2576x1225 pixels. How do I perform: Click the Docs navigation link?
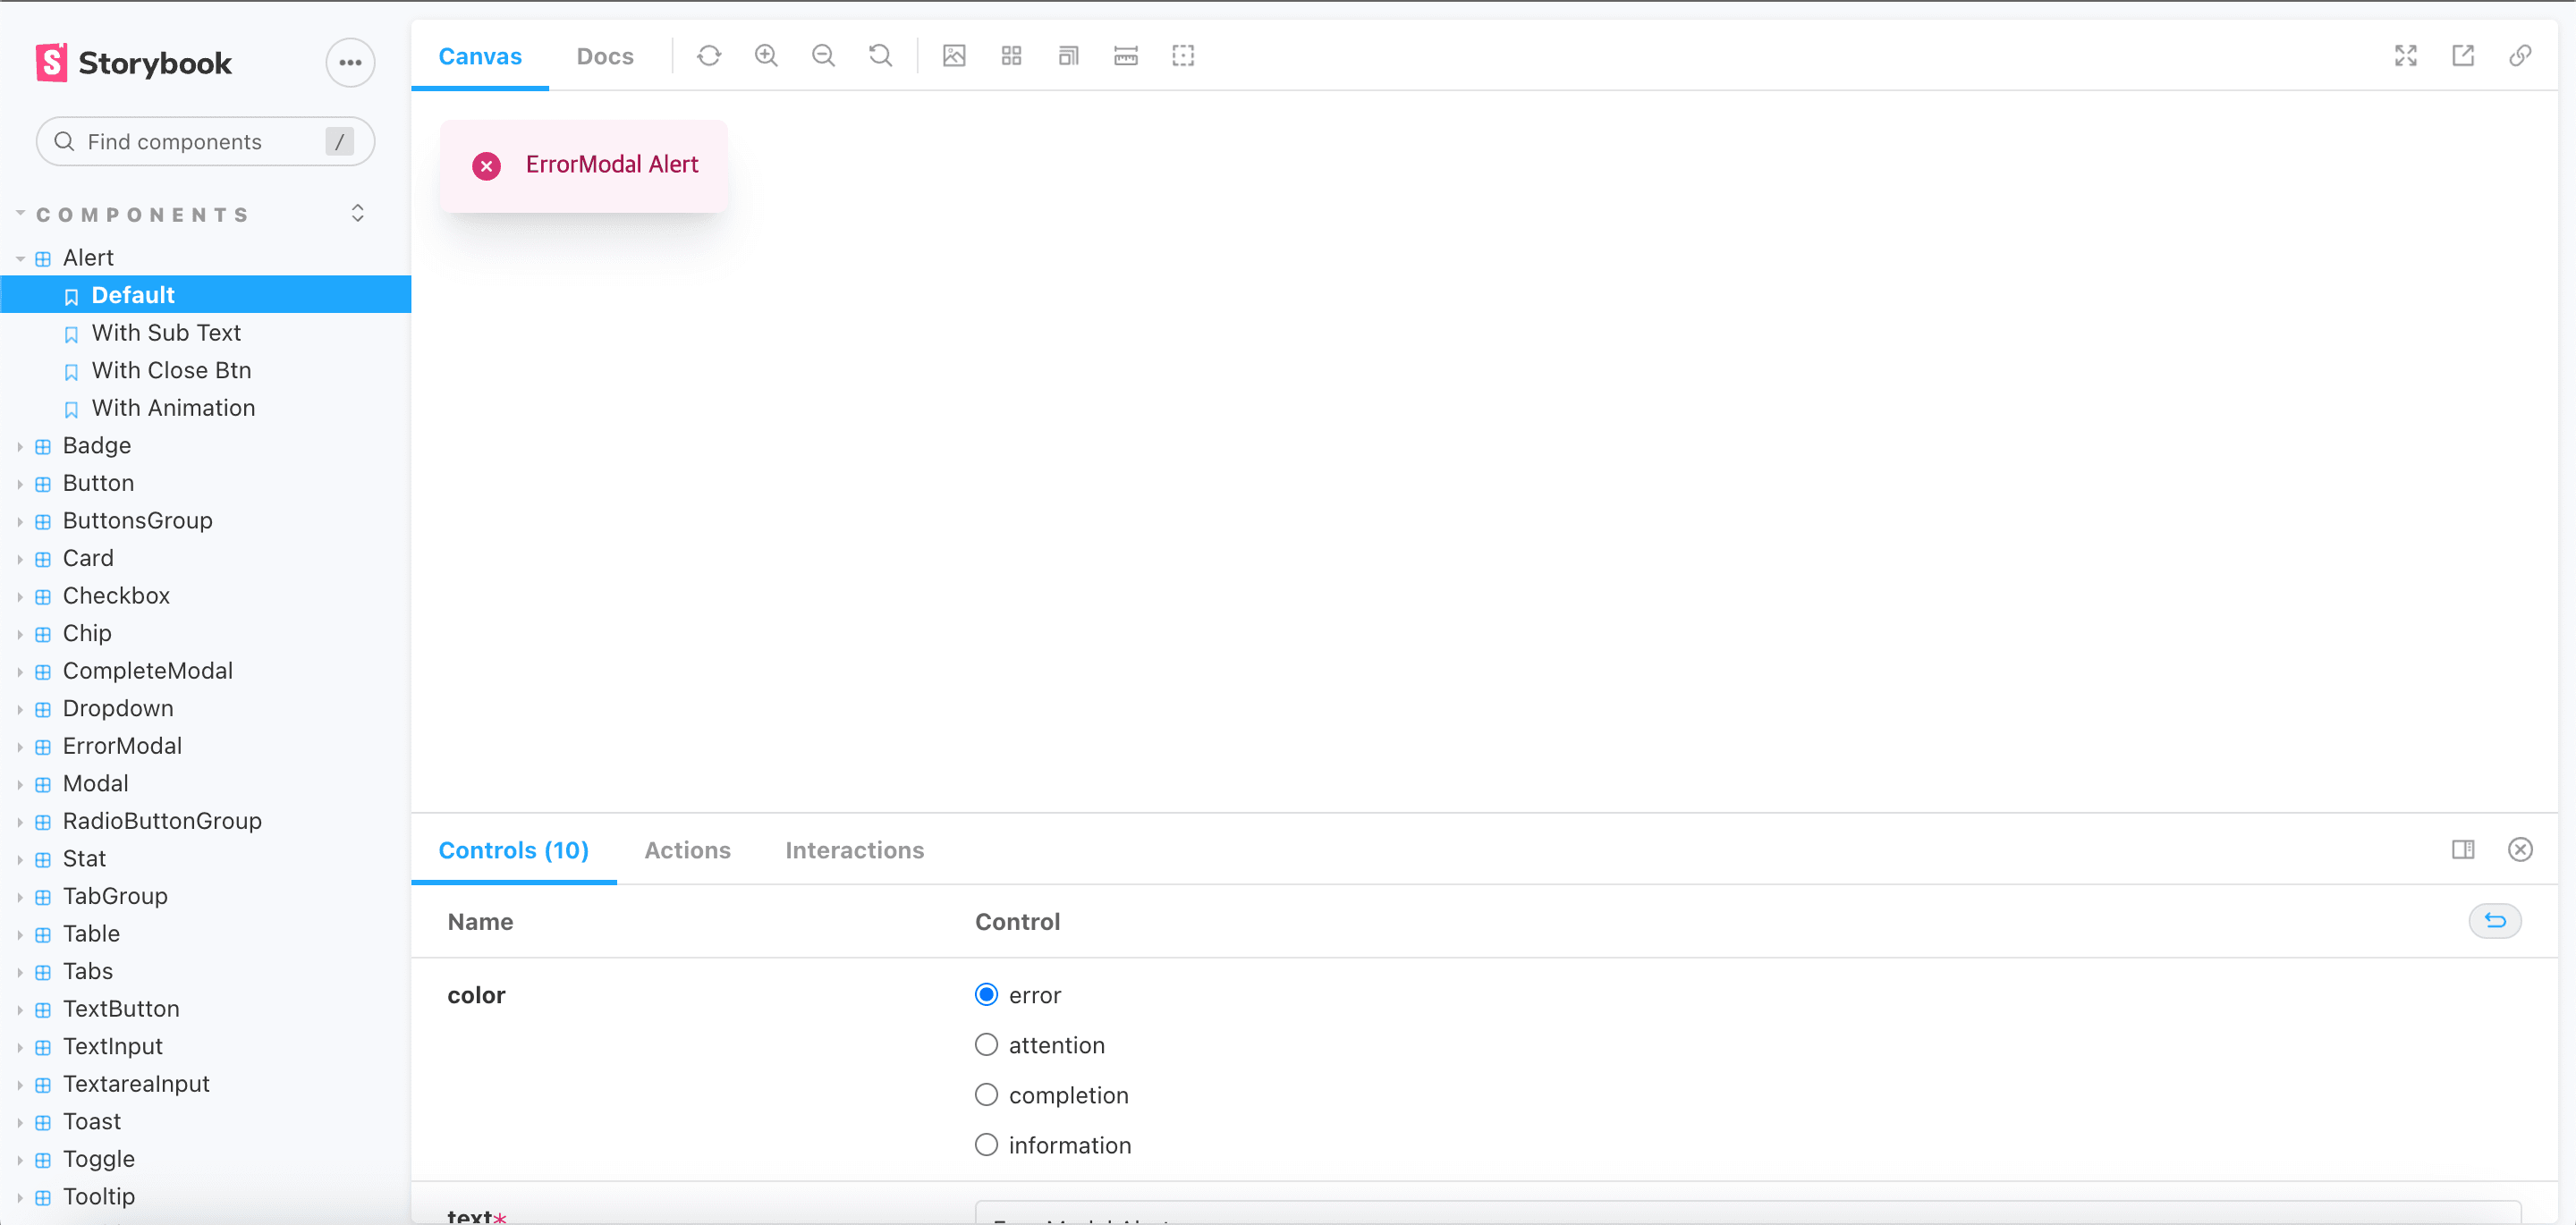tap(605, 55)
